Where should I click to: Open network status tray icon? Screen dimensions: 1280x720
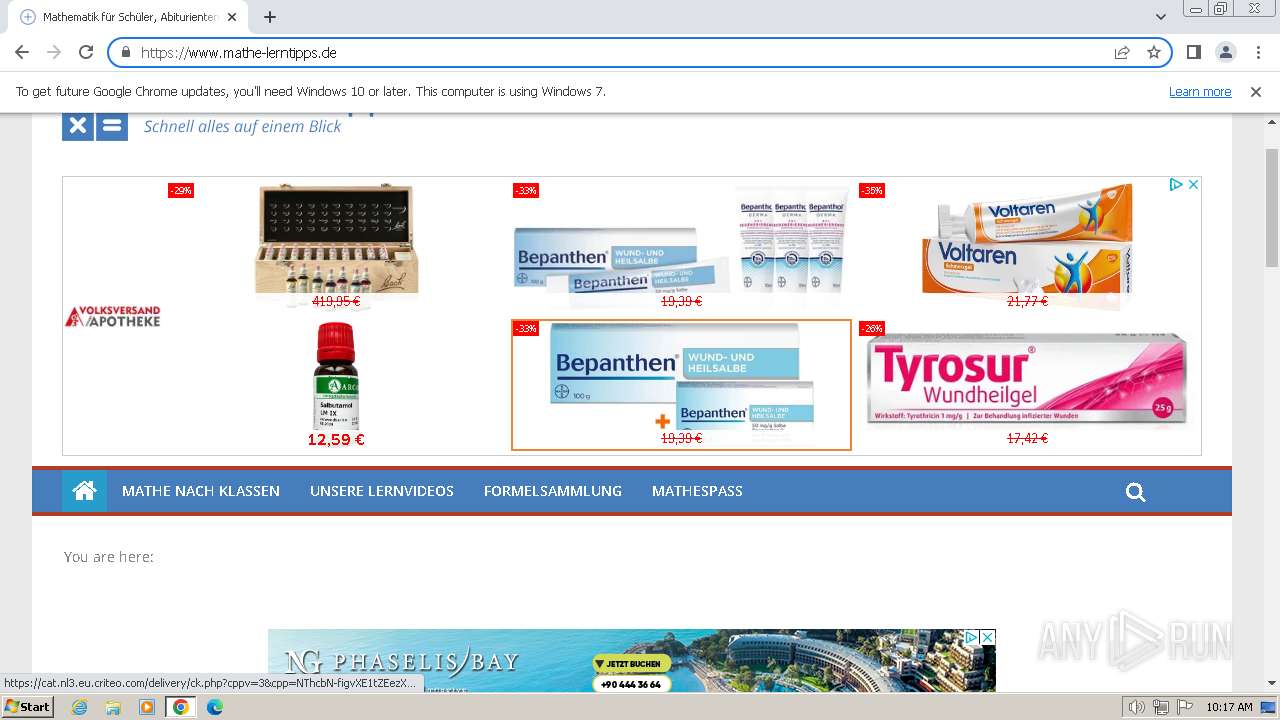click(x=1161, y=707)
